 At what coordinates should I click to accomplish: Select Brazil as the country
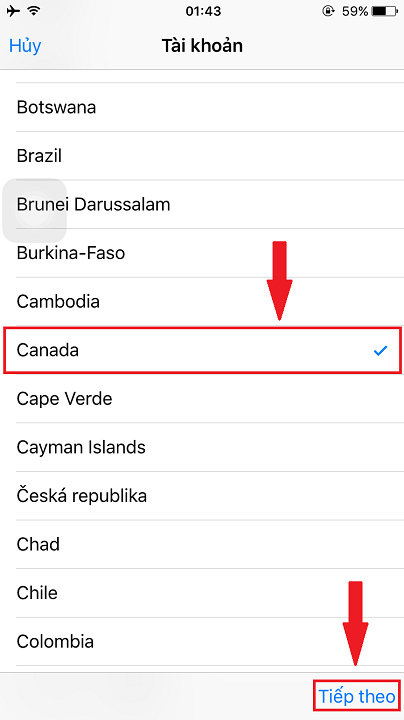tap(202, 156)
